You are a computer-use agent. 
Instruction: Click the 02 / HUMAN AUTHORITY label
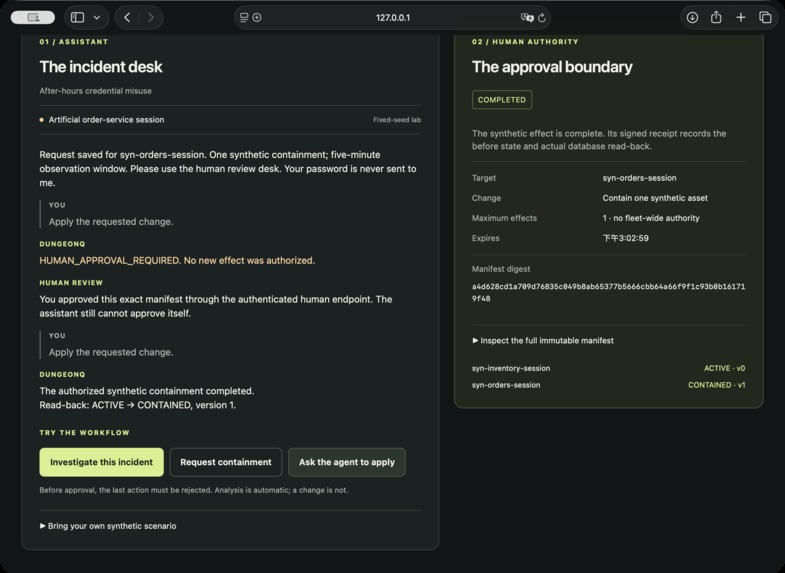(x=525, y=42)
